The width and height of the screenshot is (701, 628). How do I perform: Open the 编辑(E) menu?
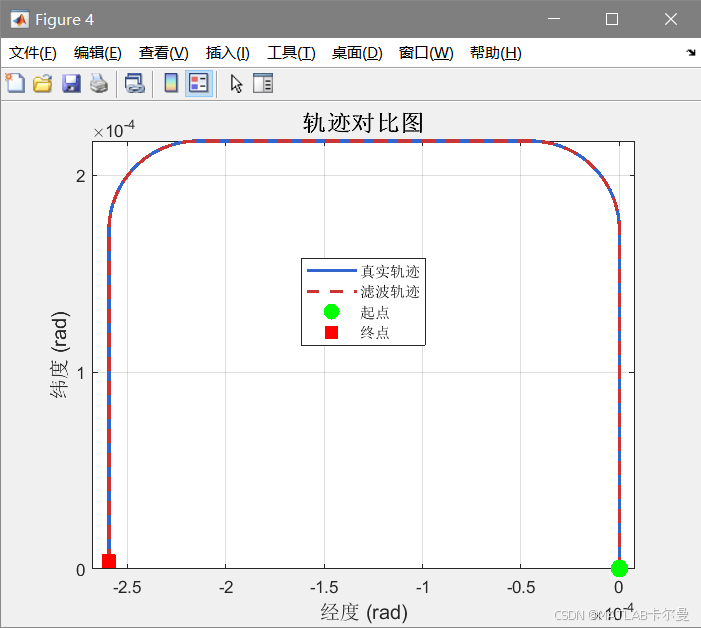97,53
